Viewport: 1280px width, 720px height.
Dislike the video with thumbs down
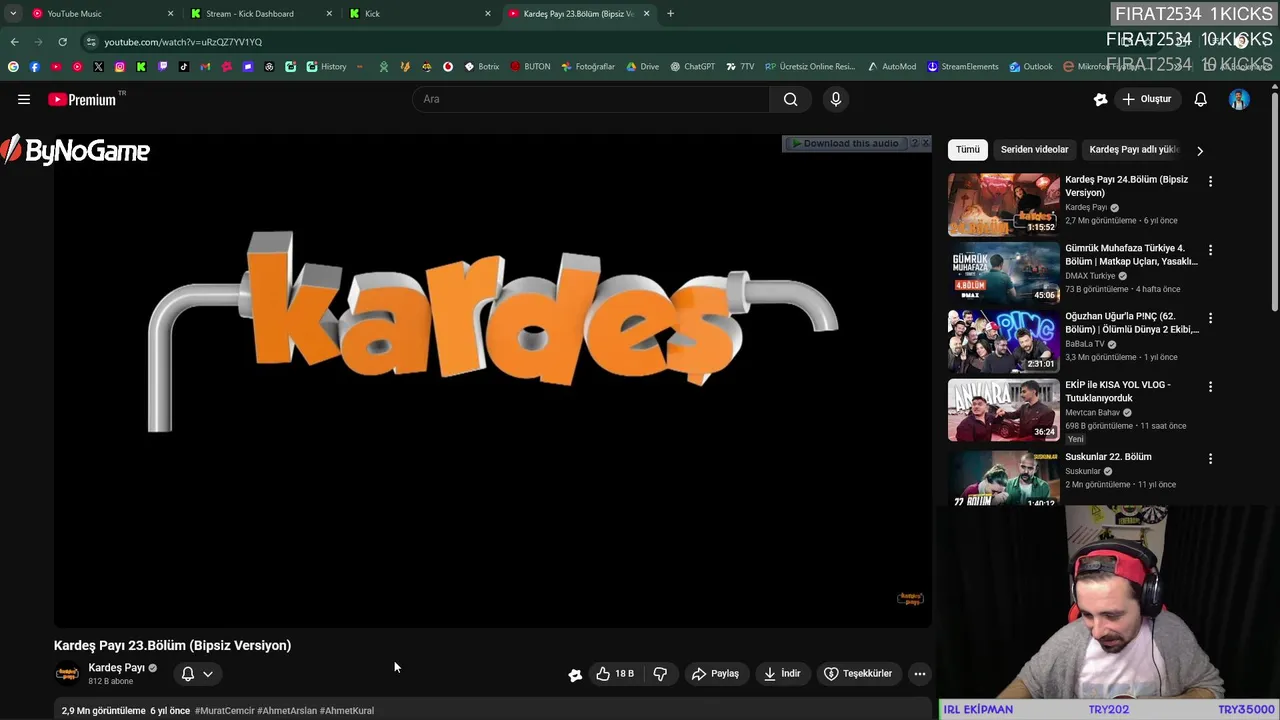pyautogui.click(x=660, y=674)
